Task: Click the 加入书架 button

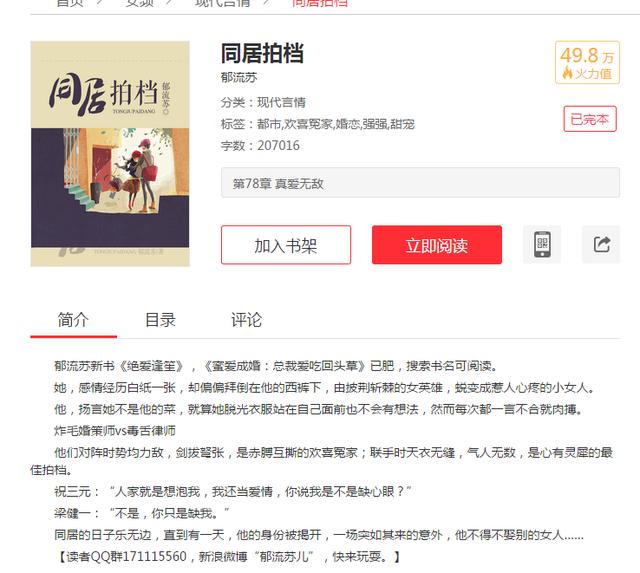Action: coord(286,245)
